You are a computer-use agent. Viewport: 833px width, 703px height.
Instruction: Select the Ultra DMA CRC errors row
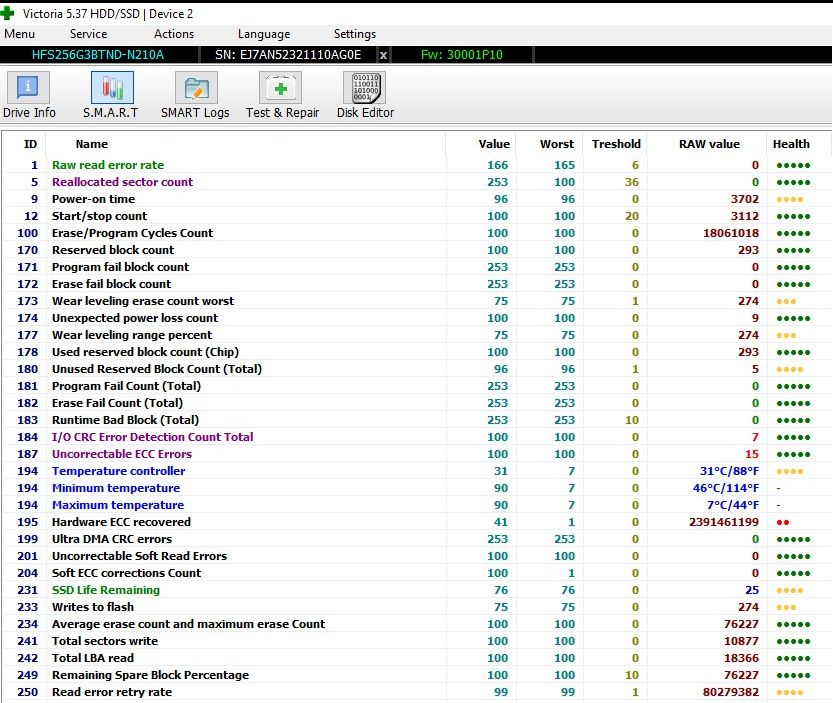click(416, 539)
